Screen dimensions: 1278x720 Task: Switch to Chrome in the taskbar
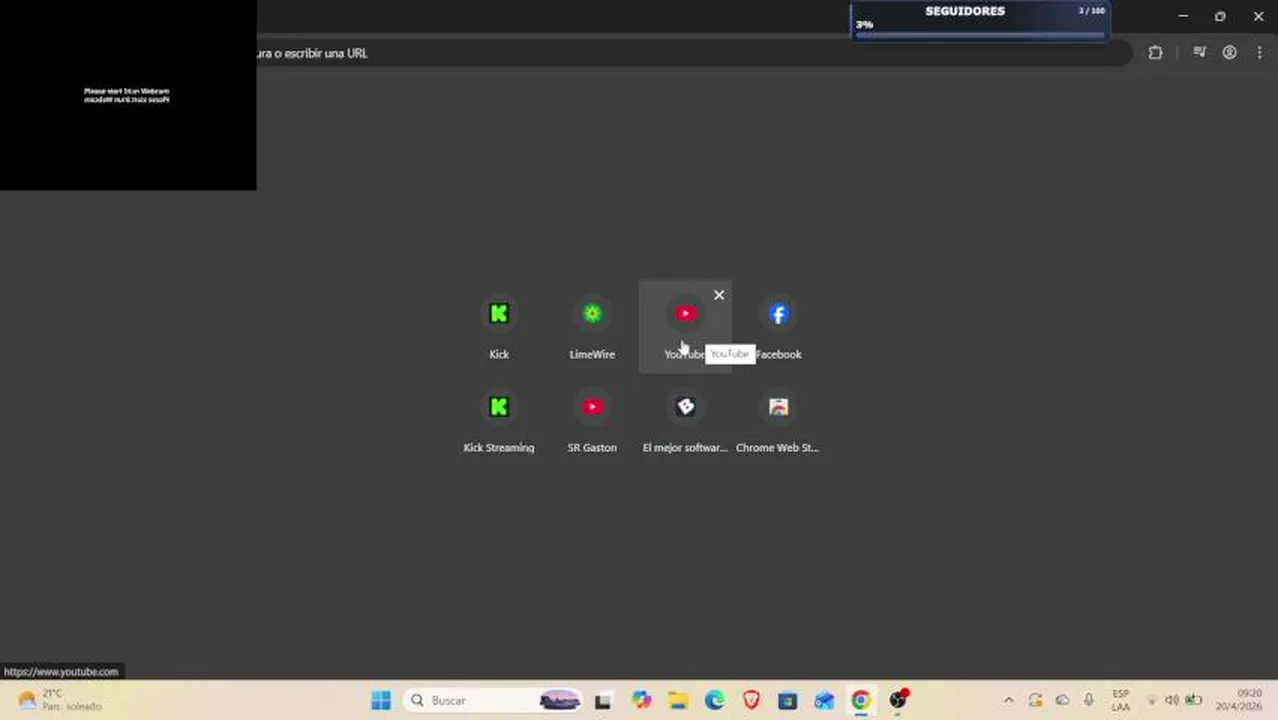pos(860,700)
